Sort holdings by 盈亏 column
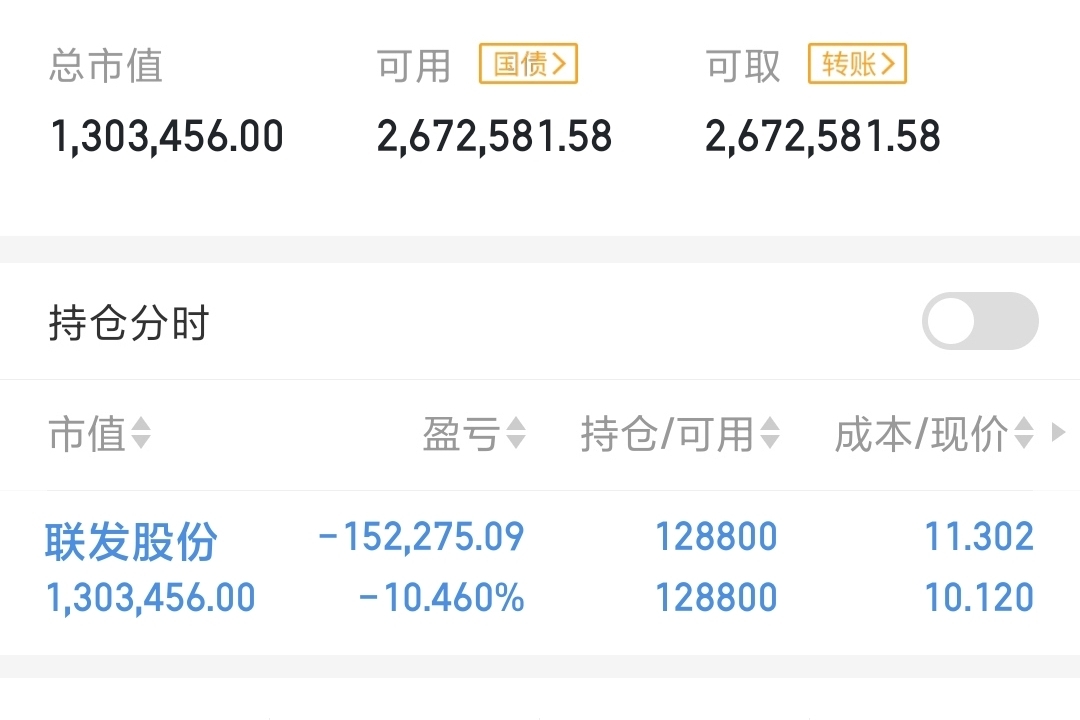Viewport: 1080px width, 720px height. pos(475,433)
